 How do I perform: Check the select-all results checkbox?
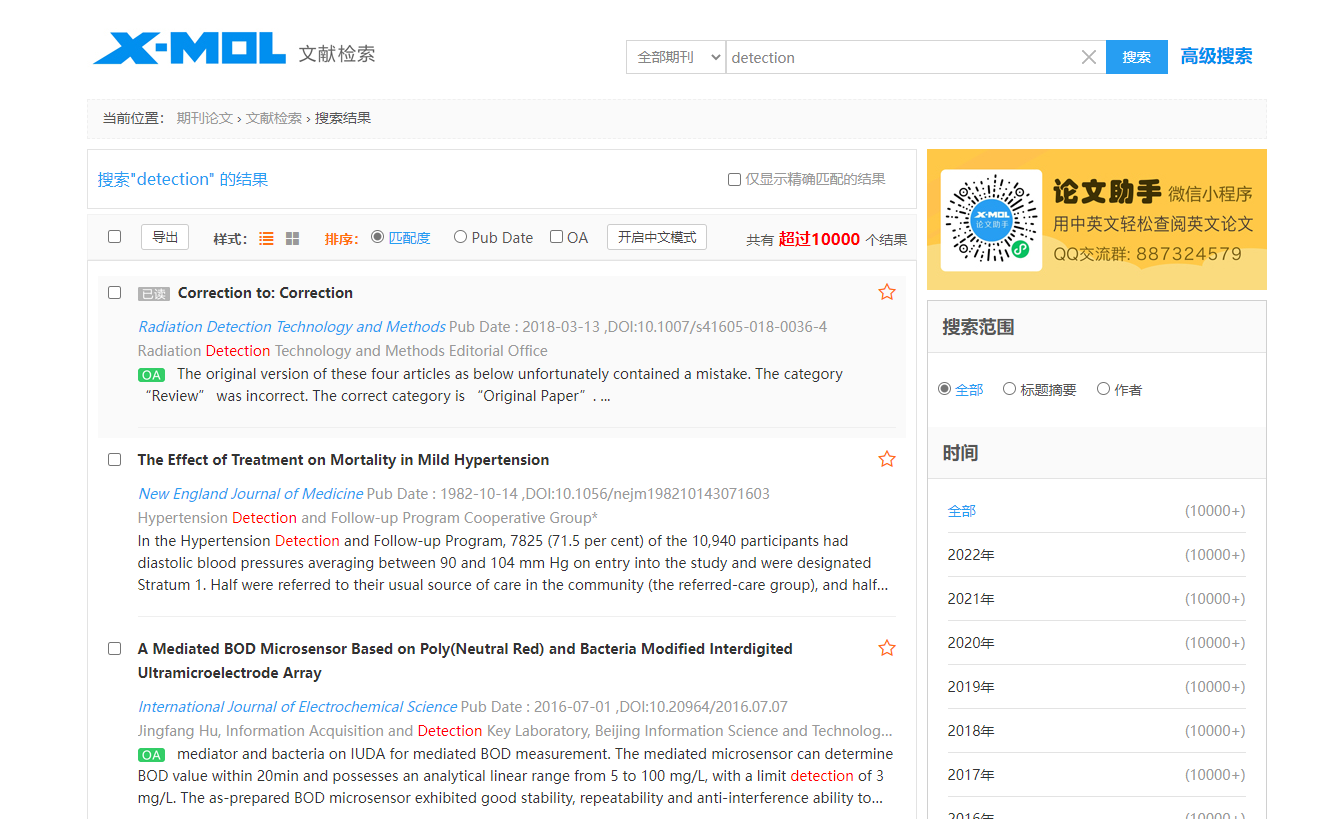(x=114, y=237)
